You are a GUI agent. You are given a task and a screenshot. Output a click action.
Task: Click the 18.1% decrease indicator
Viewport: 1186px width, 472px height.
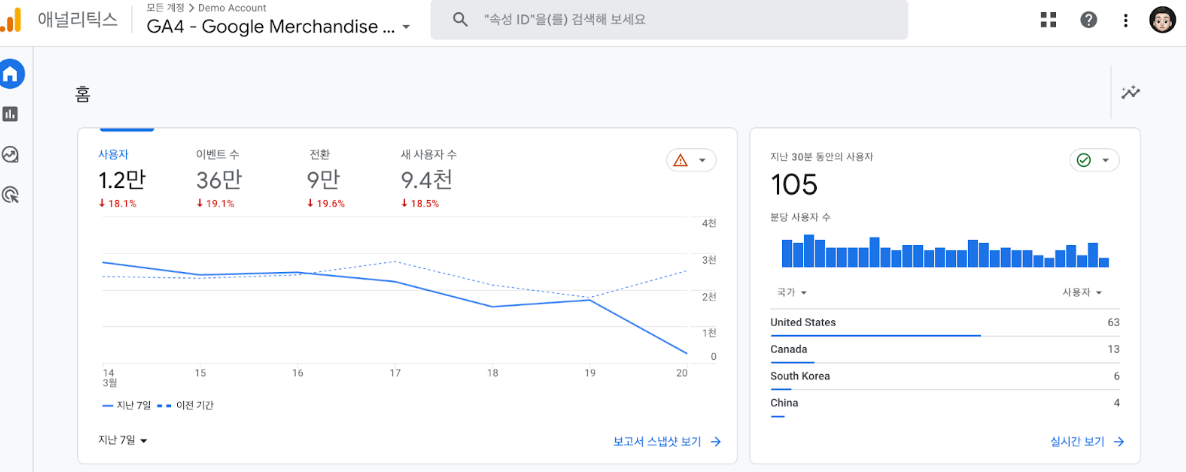(117, 203)
